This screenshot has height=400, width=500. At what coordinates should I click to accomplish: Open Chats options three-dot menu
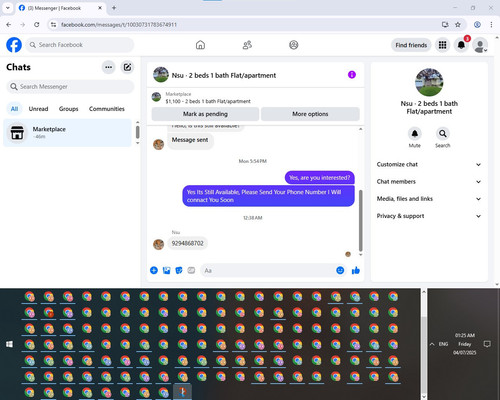pyautogui.click(x=108, y=67)
